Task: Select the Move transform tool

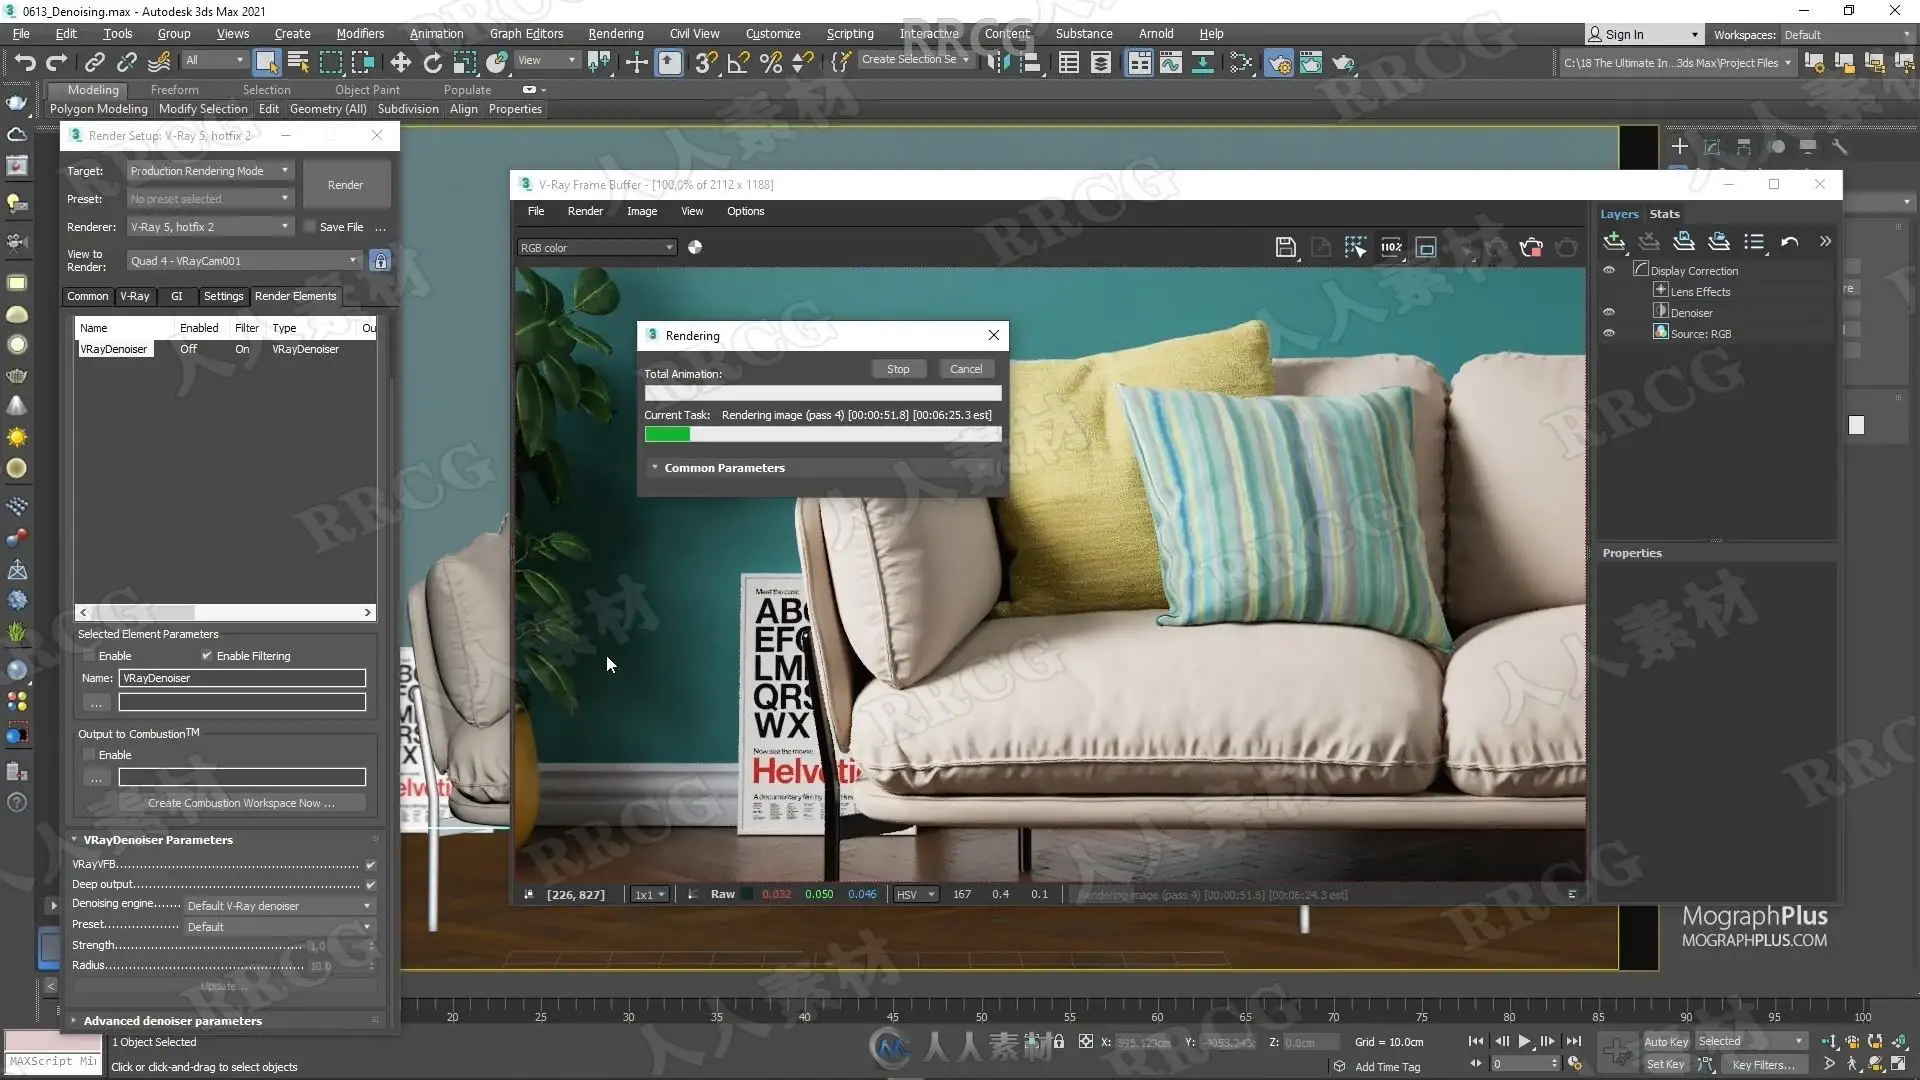Action: [400, 63]
